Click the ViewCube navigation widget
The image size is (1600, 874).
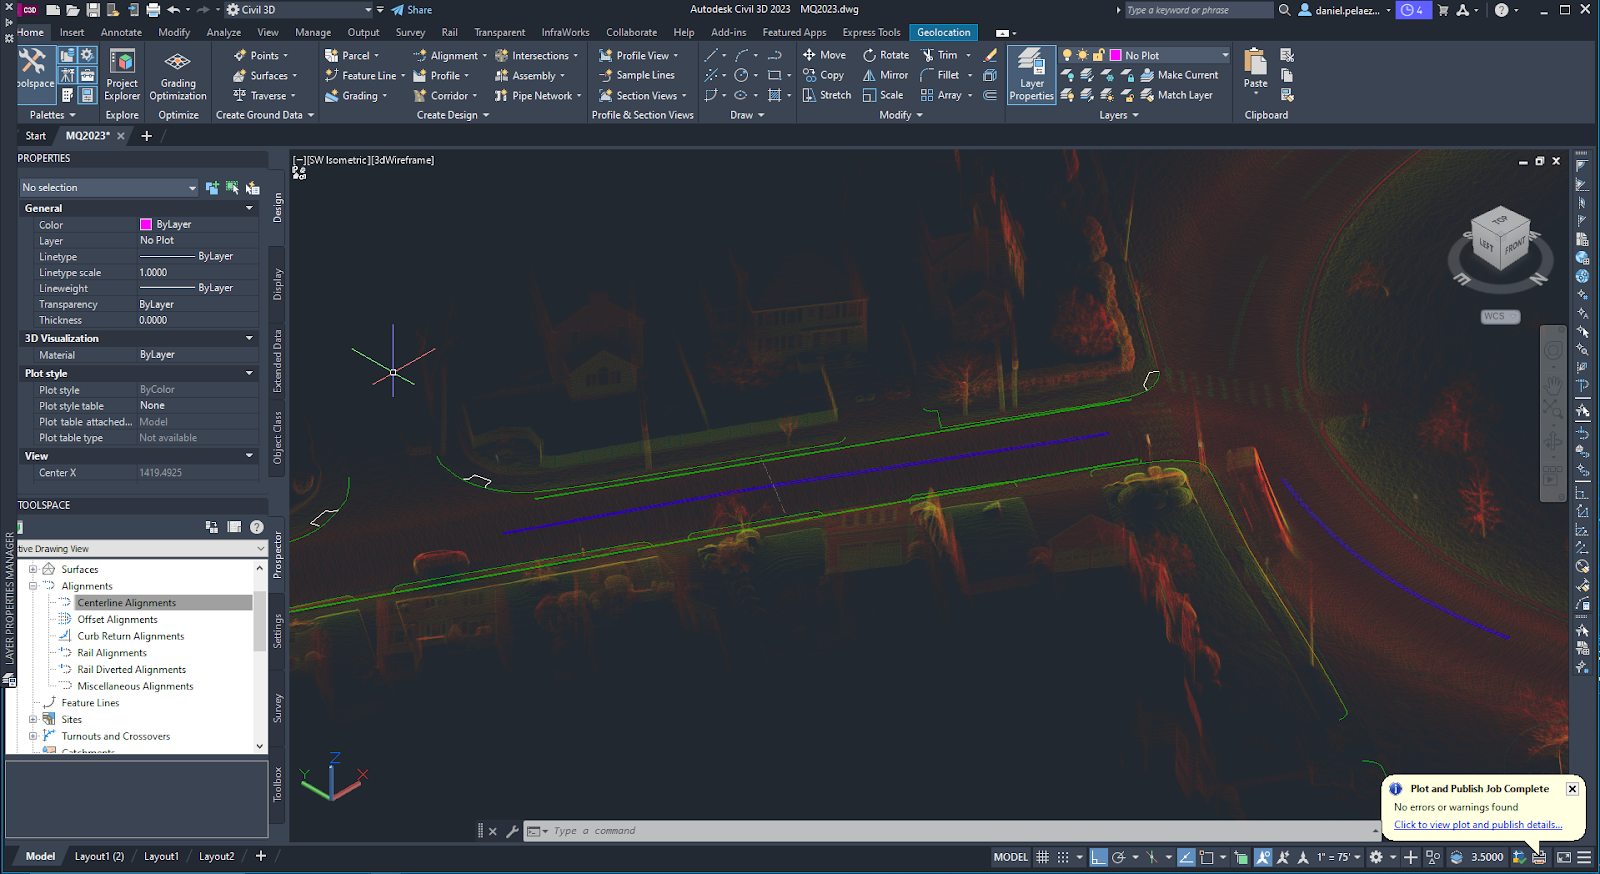[x=1500, y=240]
